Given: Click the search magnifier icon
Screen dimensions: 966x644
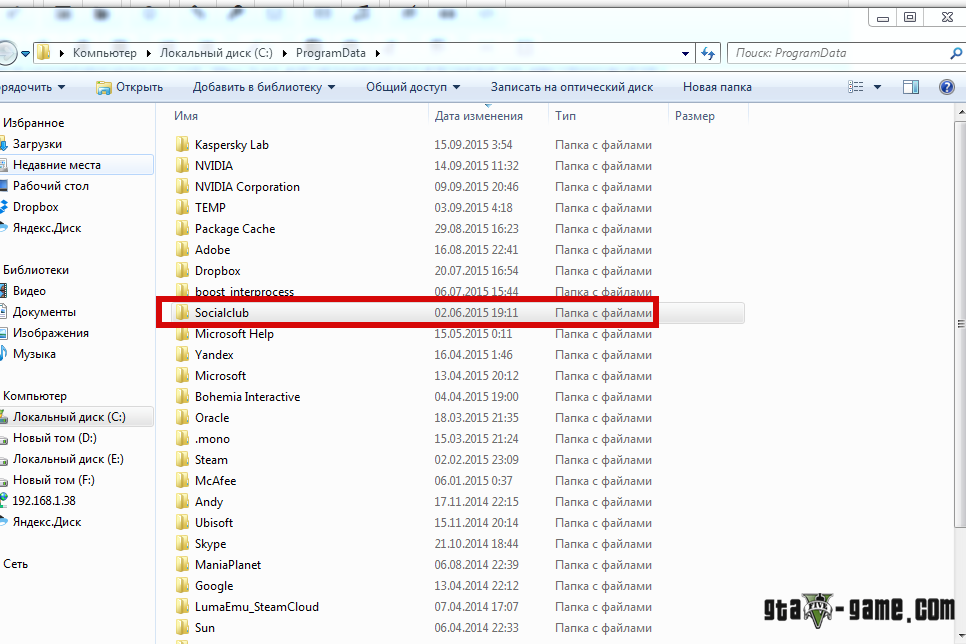Looking at the screenshot, I should point(956,54).
